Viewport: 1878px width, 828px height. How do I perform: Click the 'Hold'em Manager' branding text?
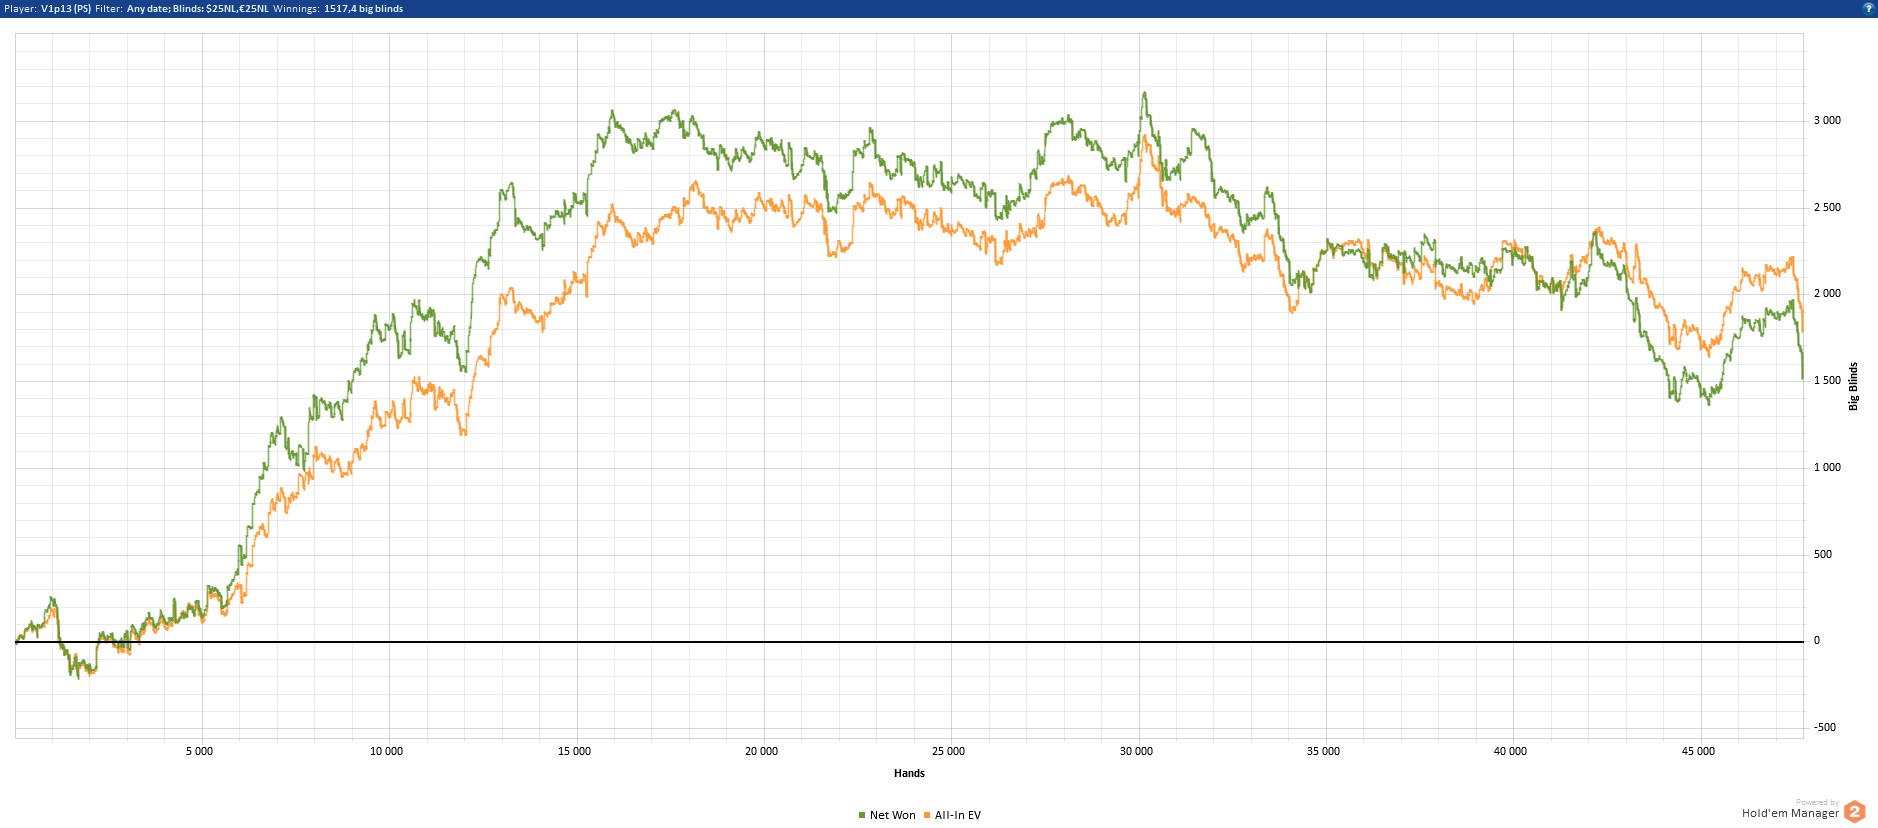click(1790, 814)
